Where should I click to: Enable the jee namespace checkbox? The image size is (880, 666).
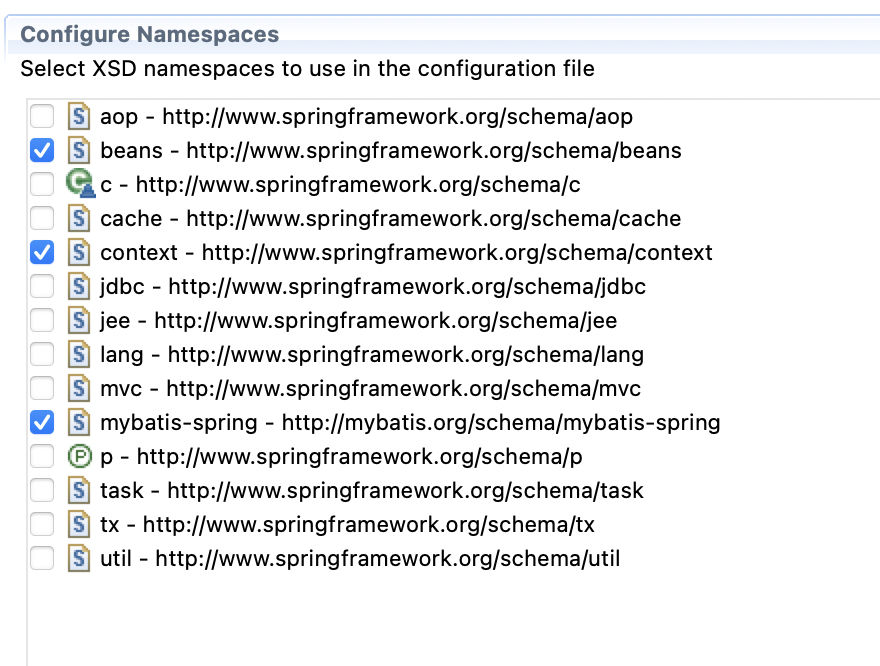[x=42, y=320]
